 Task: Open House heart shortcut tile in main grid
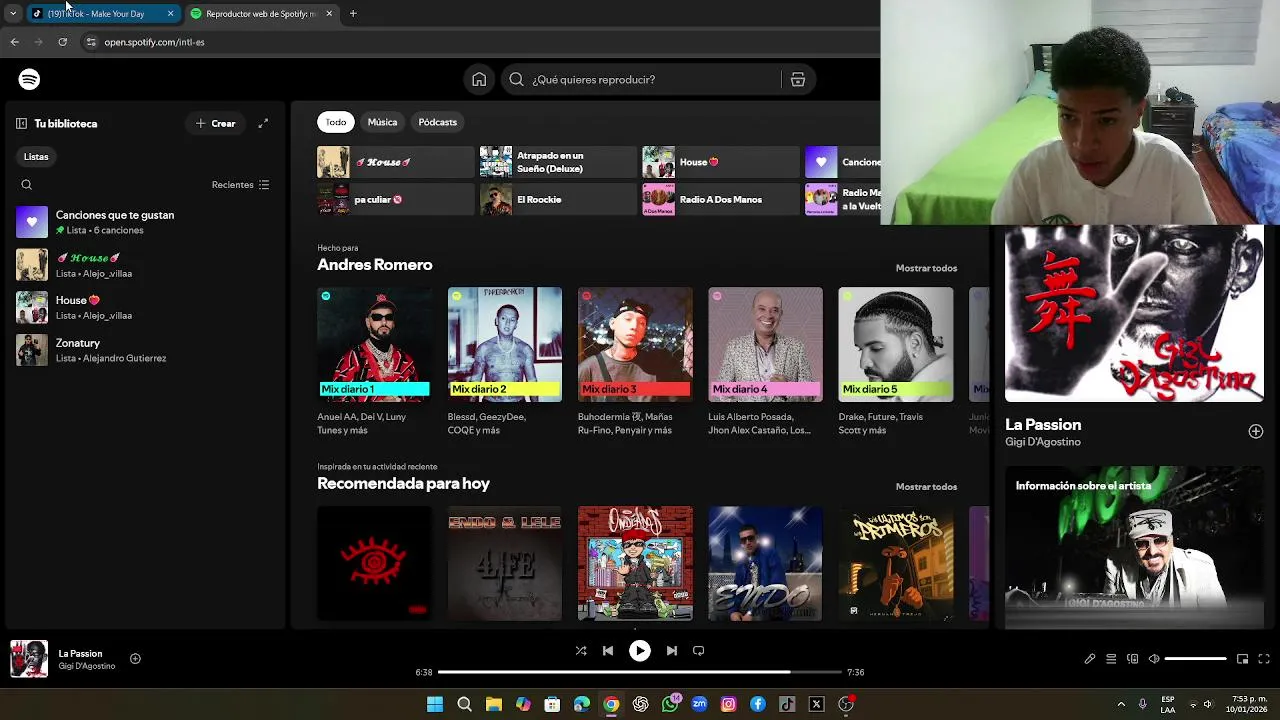point(720,162)
